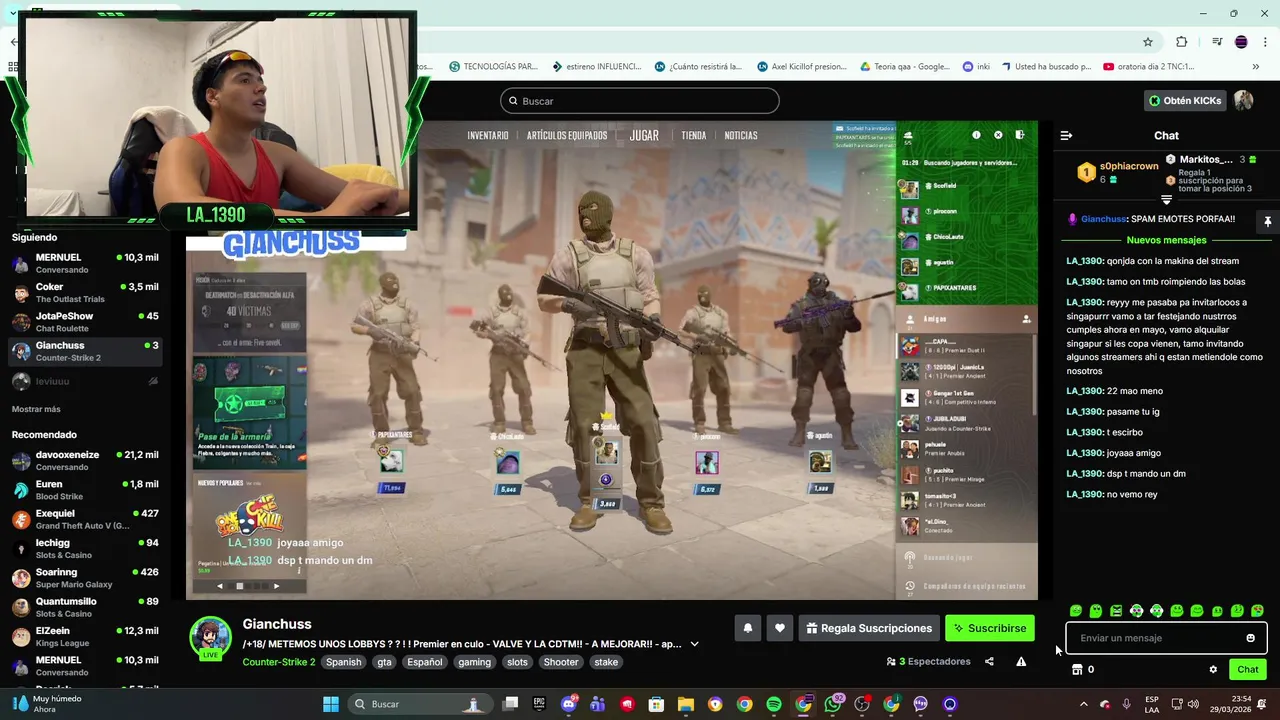Open the Coker channel in the sidebar
Image resolution: width=1280 pixels, height=720 pixels.
coord(85,293)
